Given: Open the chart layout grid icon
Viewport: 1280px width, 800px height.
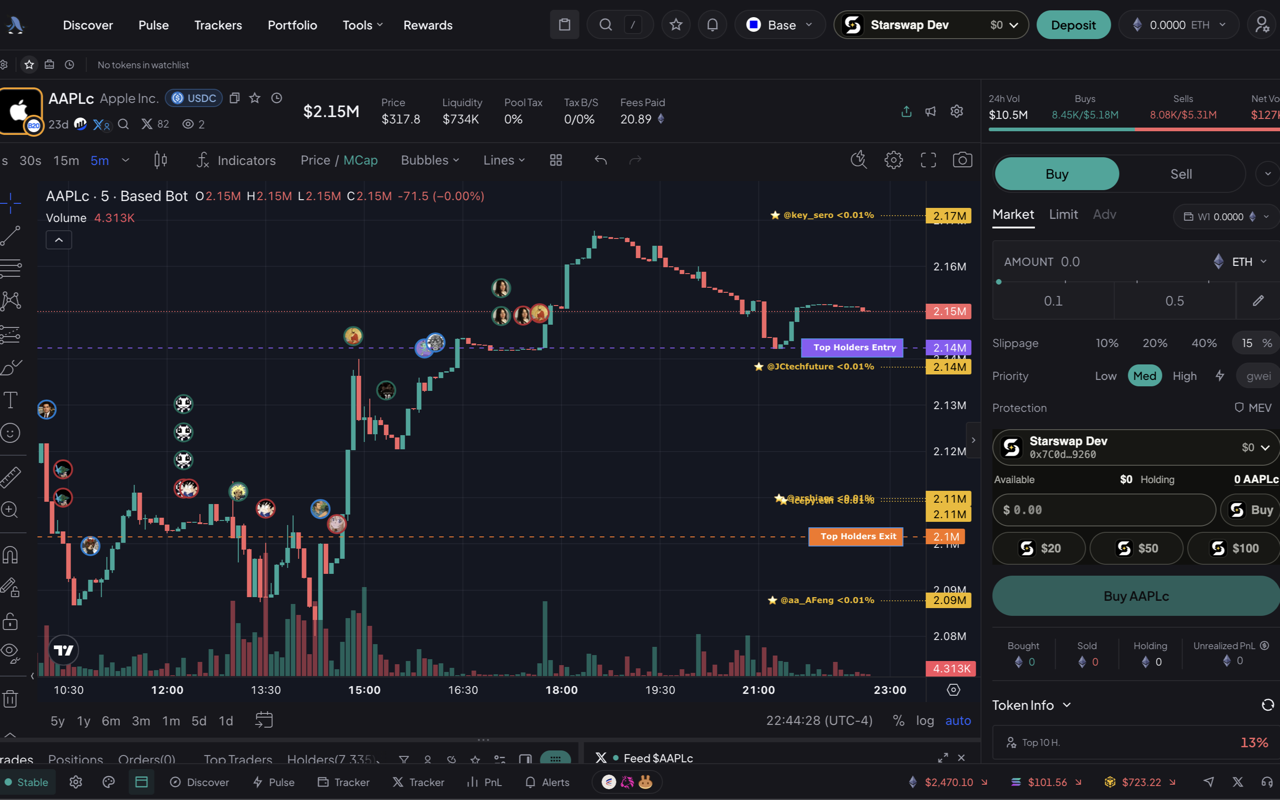Looking at the screenshot, I should (556, 160).
